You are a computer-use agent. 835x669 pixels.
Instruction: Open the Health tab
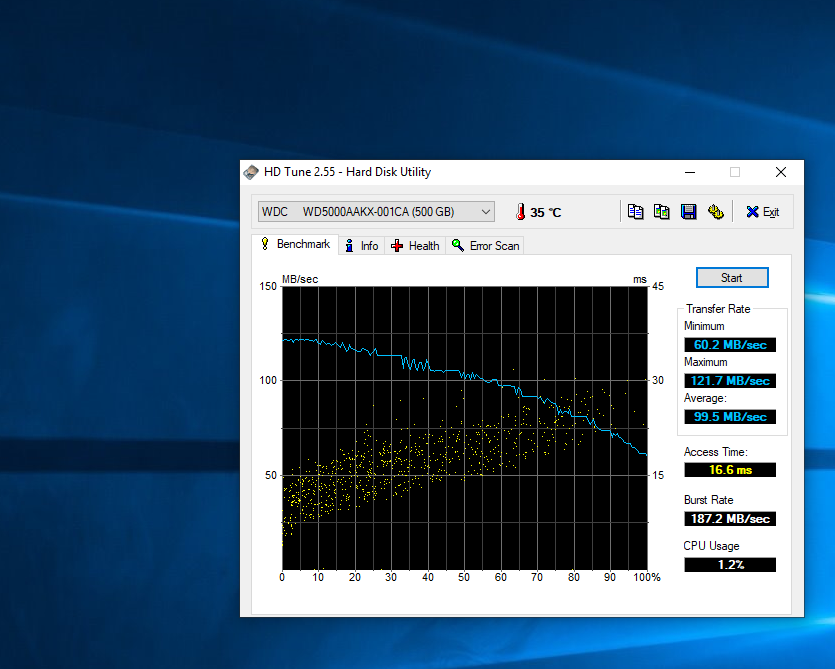(x=415, y=245)
